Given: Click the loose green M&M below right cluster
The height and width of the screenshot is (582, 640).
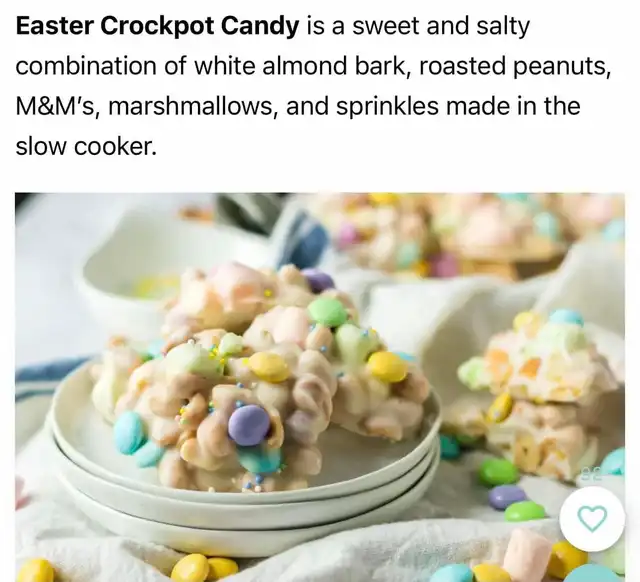Looking at the screenshot, I should click(497, 471).
